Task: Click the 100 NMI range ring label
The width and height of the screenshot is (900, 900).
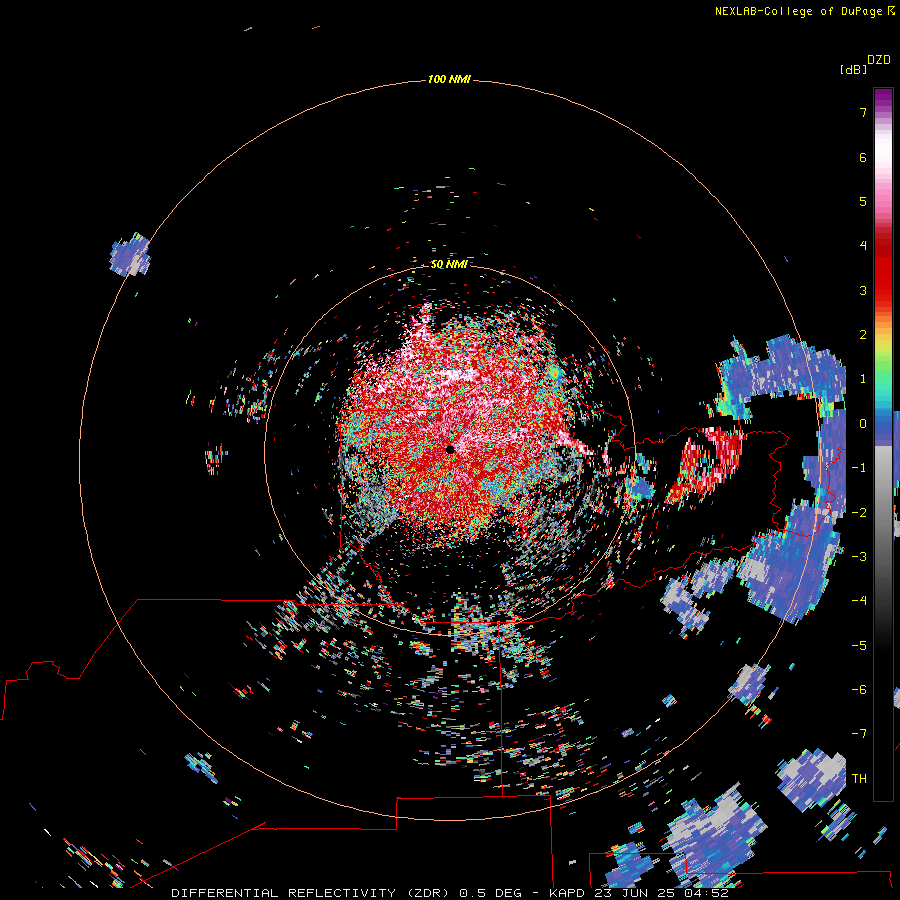Action: coord(449,79)
